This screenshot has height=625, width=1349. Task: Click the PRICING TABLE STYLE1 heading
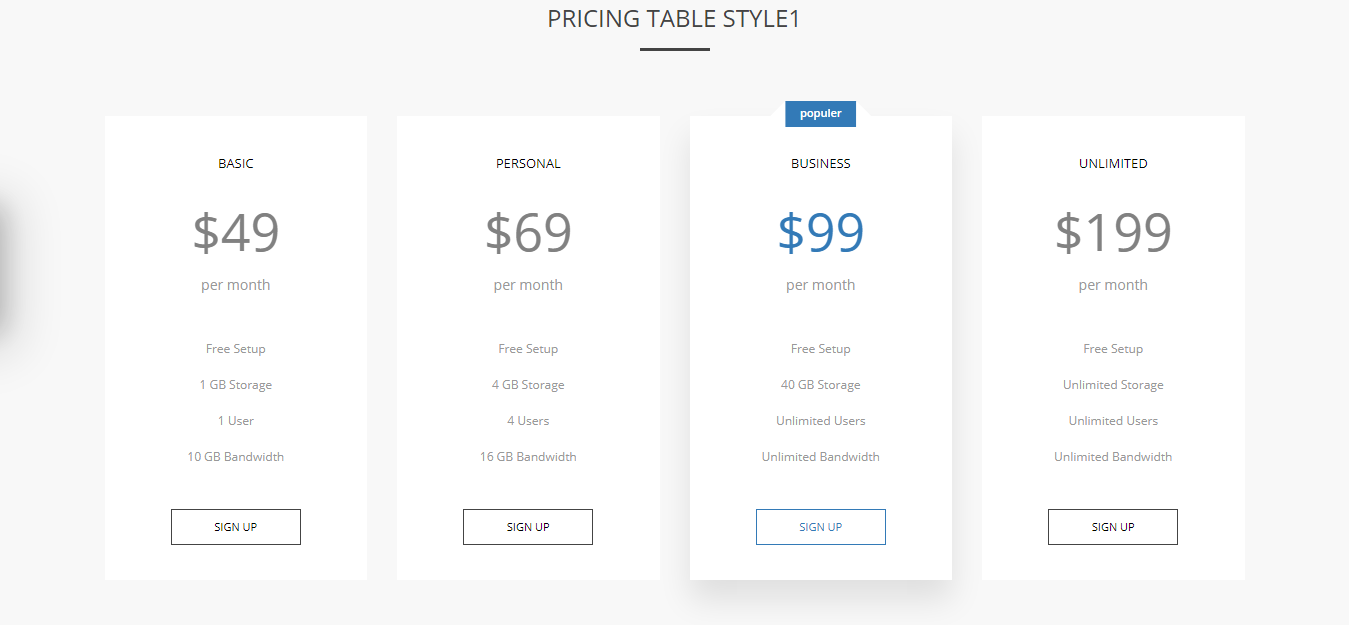click(674, 18)
